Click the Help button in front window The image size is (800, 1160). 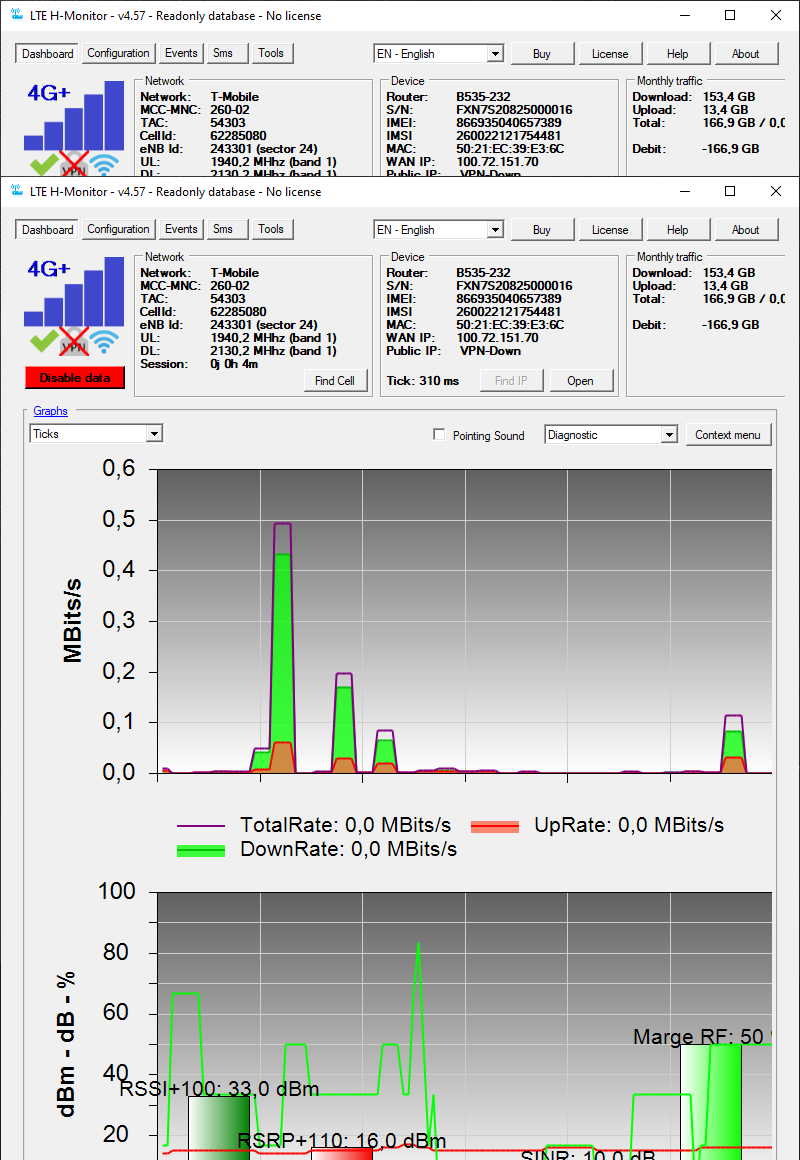point(678,230)
